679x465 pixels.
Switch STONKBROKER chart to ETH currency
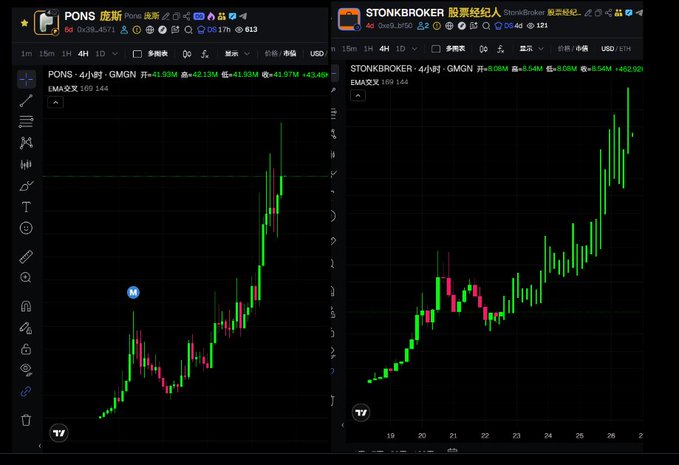click(625, 49)
